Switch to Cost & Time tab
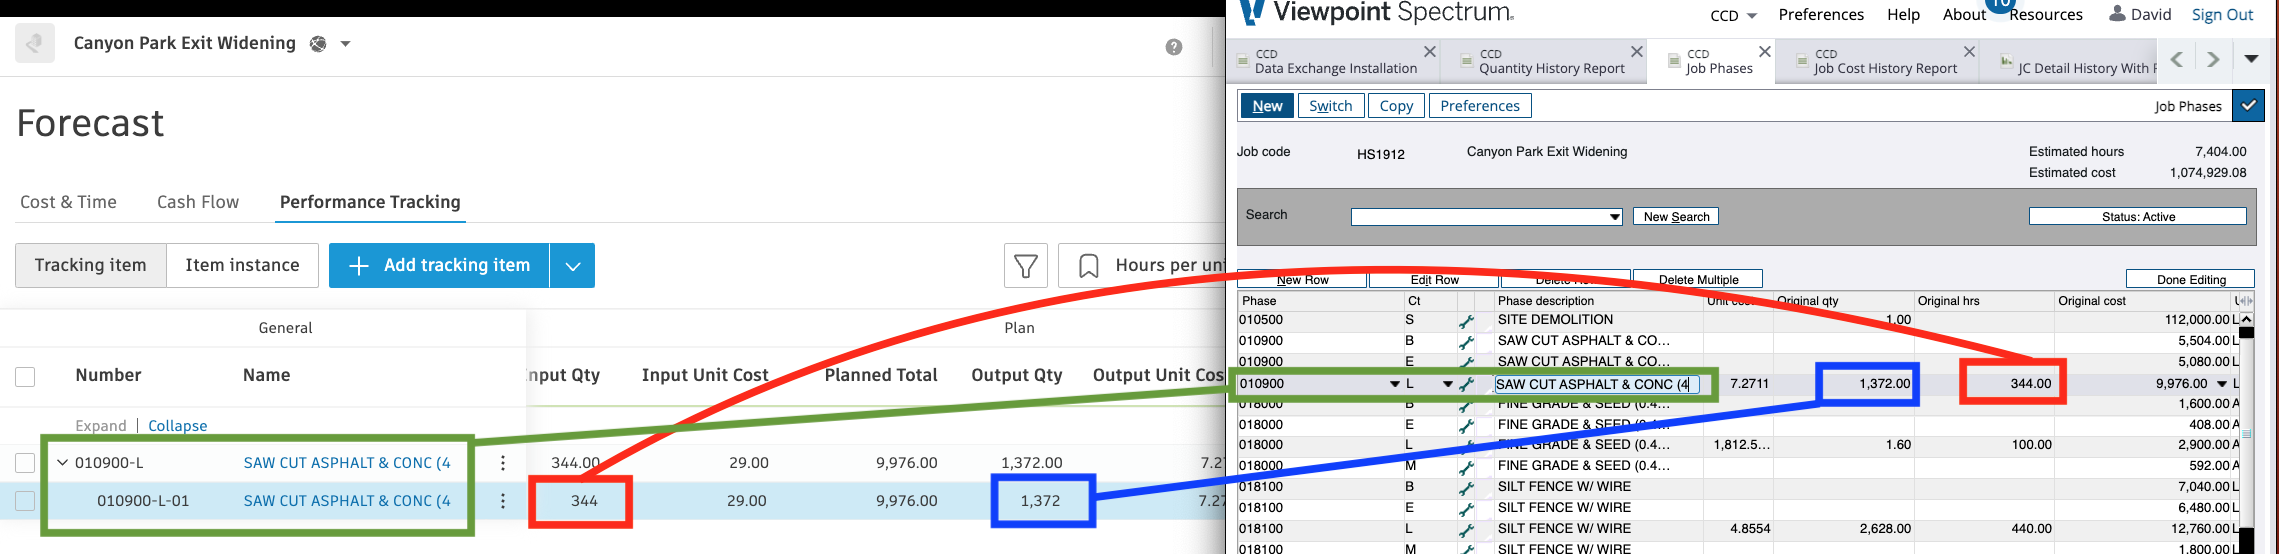 [68, 202]
